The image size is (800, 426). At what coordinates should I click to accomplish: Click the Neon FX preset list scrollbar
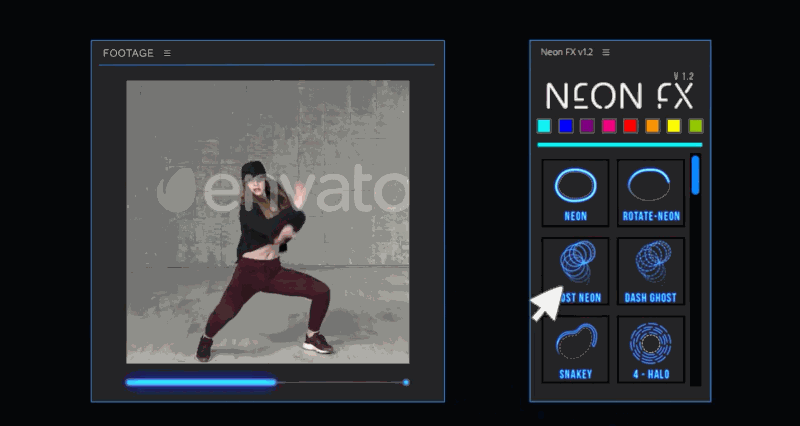tap(695, 175)
